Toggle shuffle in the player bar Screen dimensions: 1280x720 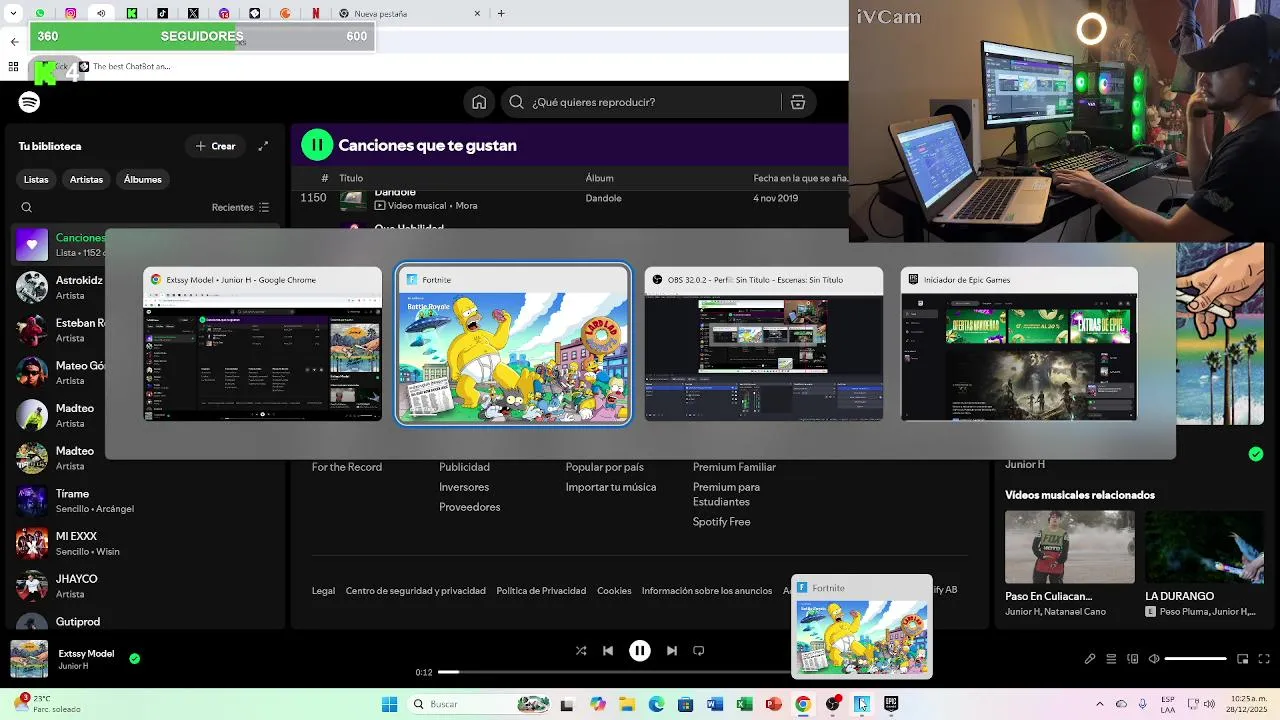(x=581, y=651)
